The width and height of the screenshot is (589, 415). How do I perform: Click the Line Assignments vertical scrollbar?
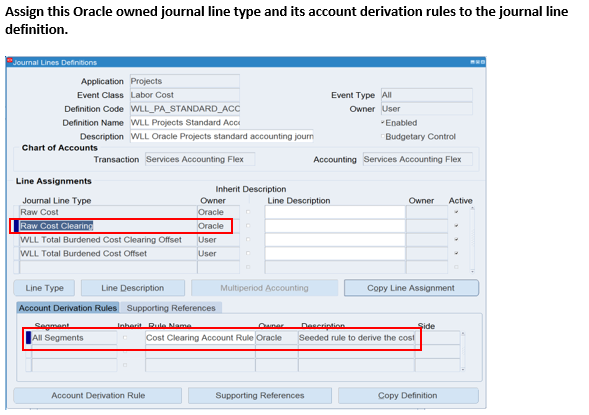coord(472,239)
